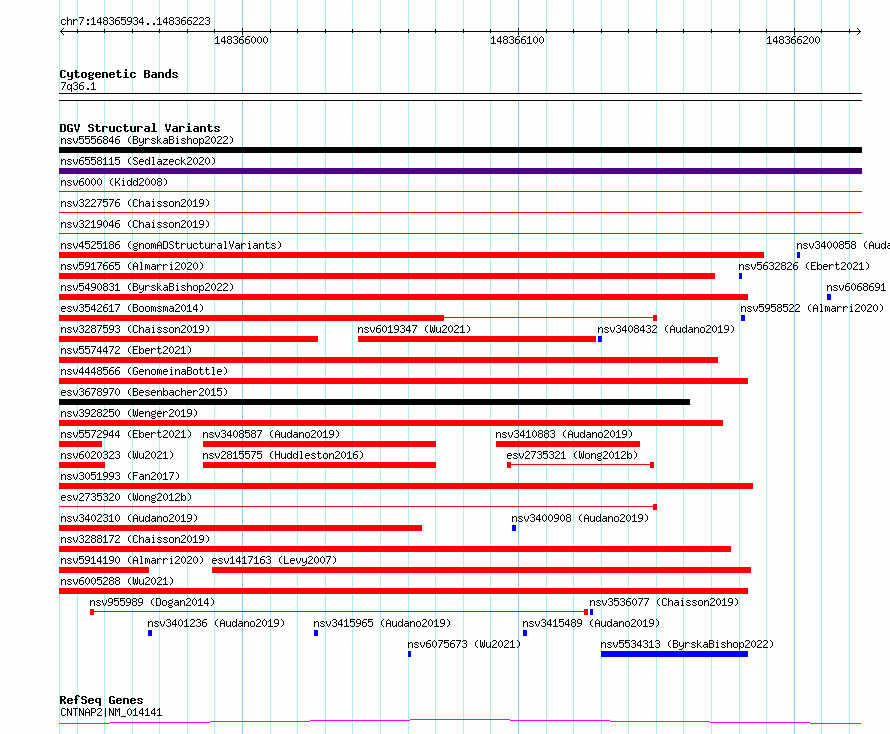Open the nsv4525186 (gnomADStructuralVariants) label
Viewport: 890px width, 734px height.
[171, 245]
